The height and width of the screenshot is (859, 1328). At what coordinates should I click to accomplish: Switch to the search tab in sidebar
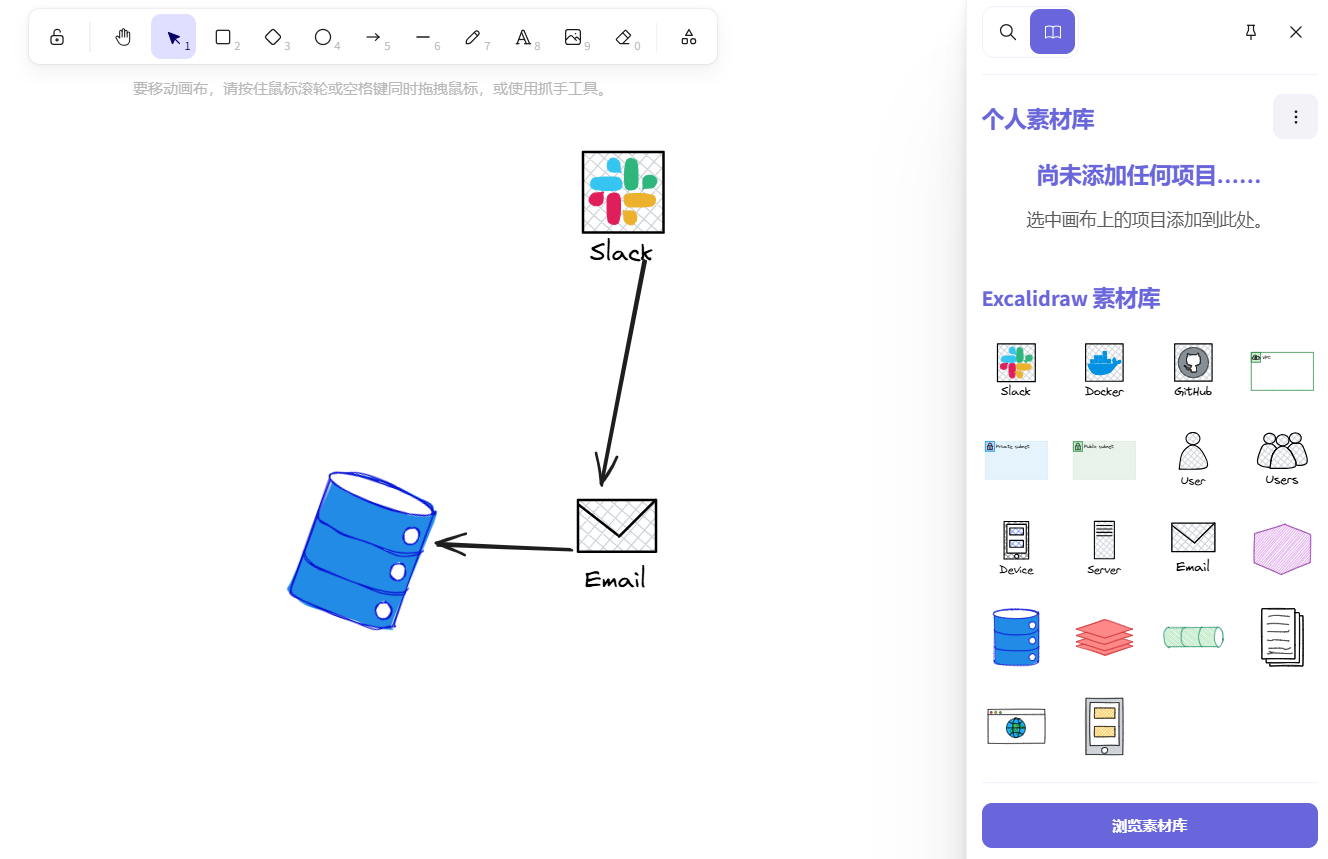(1008, 32)
